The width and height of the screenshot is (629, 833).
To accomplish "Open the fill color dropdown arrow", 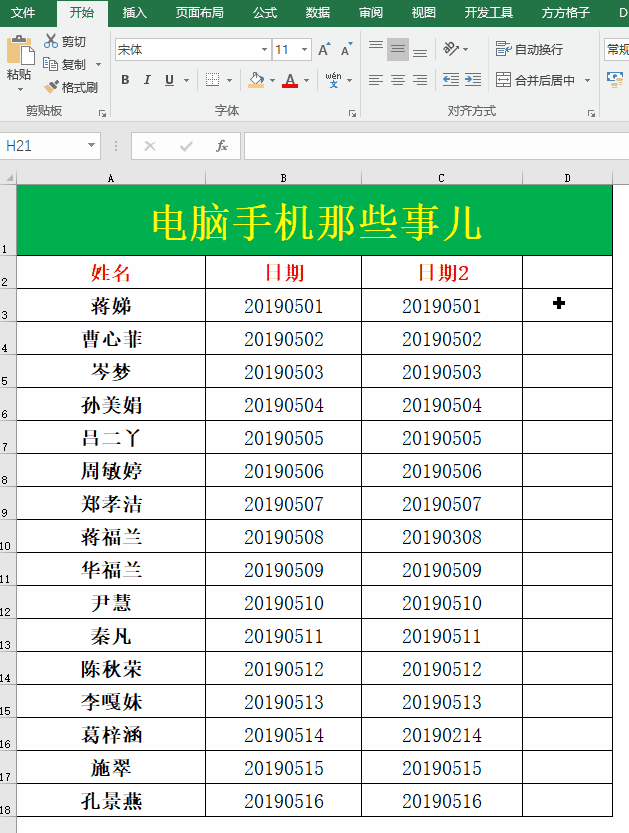I will [273, 80].
